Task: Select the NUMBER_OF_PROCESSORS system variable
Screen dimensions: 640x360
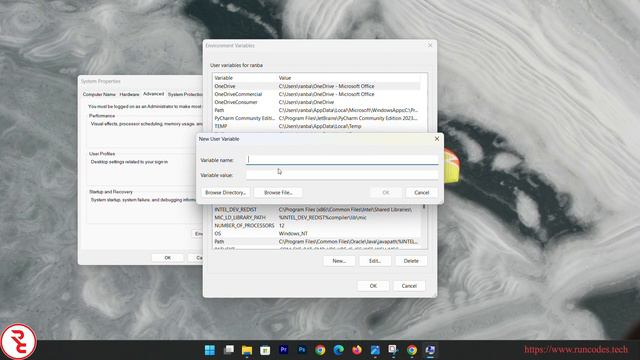Action: pos(317,225)
